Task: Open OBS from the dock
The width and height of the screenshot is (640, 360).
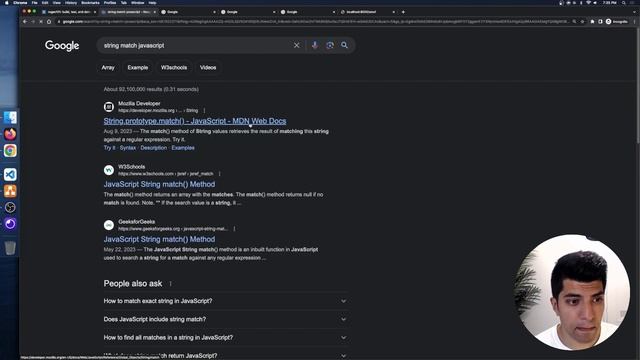Action: click(10, 207)
